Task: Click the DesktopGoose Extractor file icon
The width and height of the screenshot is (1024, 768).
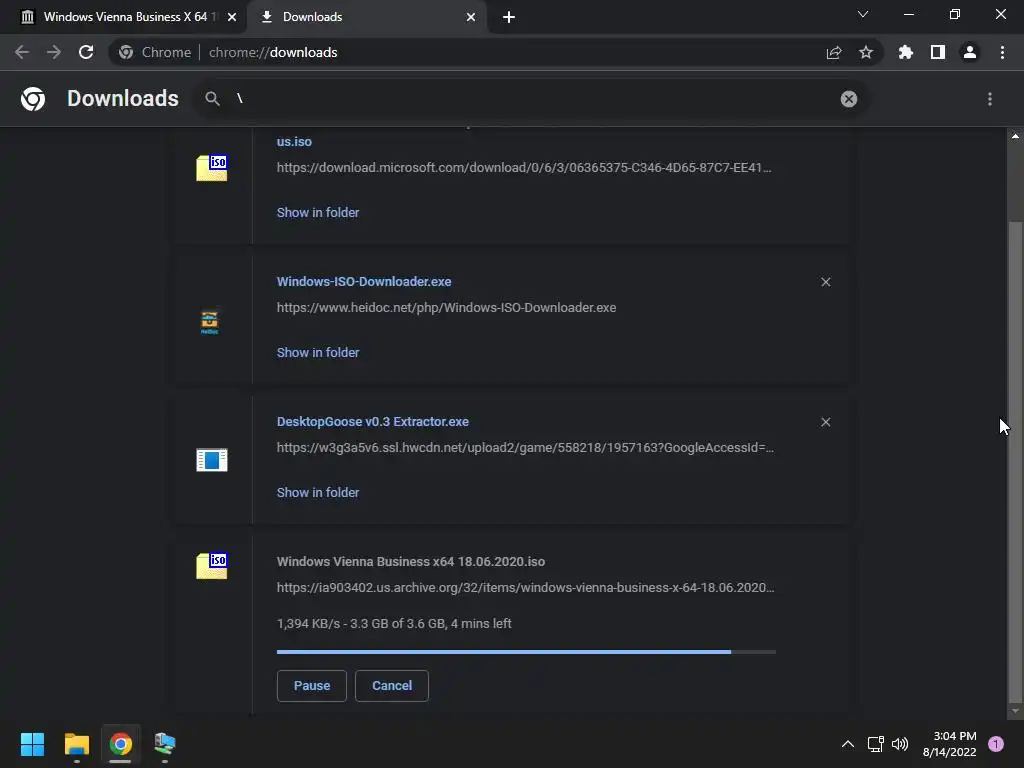Action: (212, 460)
